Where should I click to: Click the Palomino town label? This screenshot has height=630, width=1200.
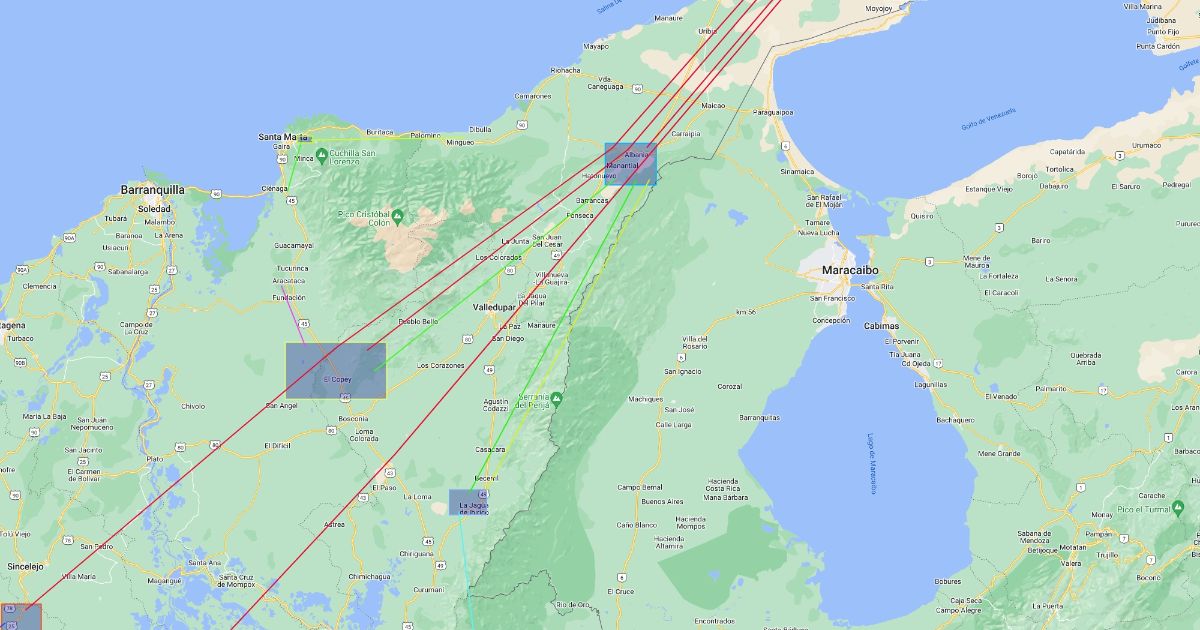(425, 134)
